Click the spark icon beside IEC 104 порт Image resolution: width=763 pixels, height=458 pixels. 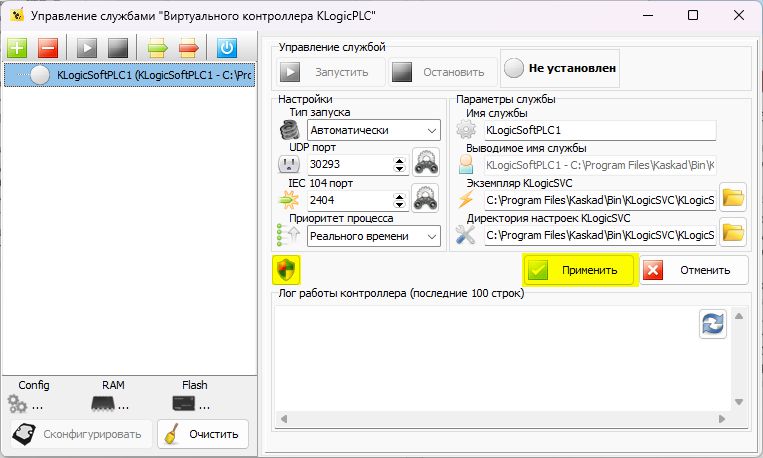289,200
